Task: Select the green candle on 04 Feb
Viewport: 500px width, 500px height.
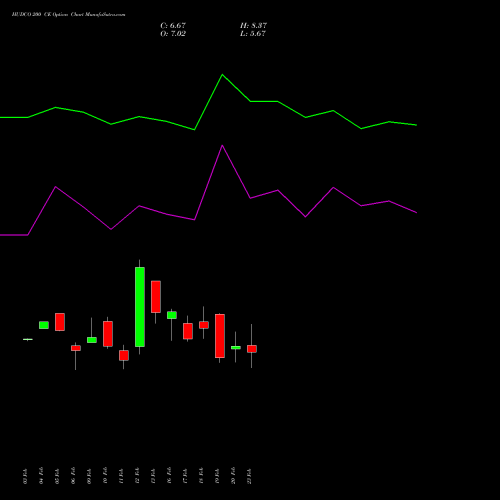Action: click(44, 325)
